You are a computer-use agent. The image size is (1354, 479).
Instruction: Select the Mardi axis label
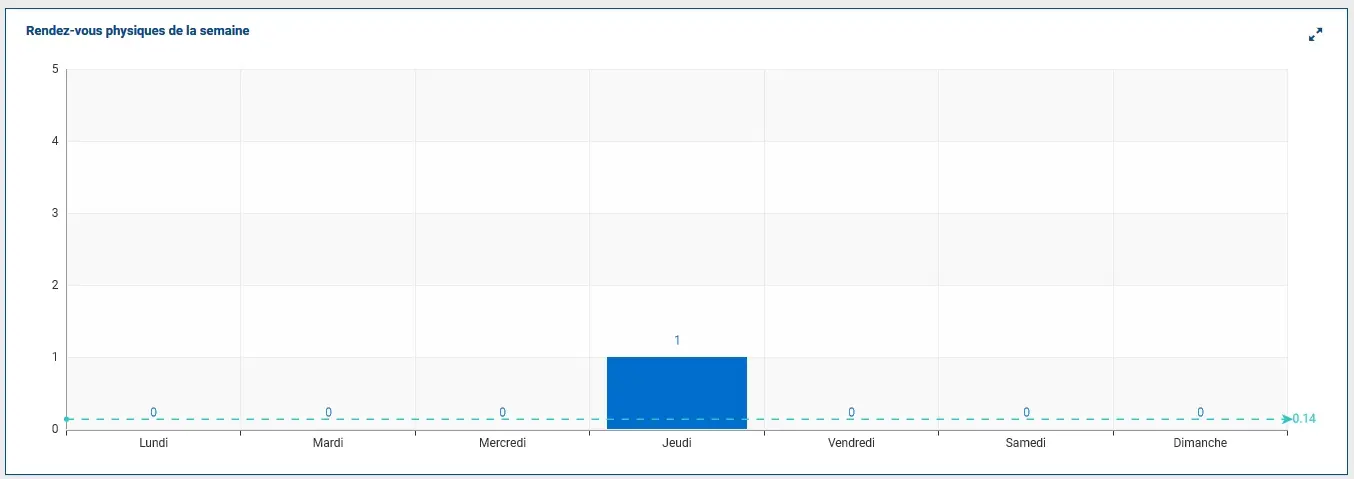pos(328,443)
